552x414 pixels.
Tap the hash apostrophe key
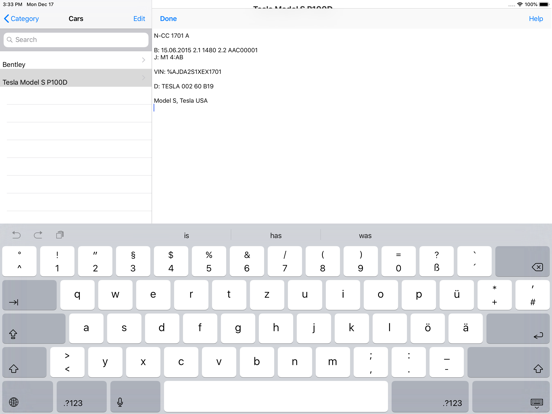click(533, 295)
